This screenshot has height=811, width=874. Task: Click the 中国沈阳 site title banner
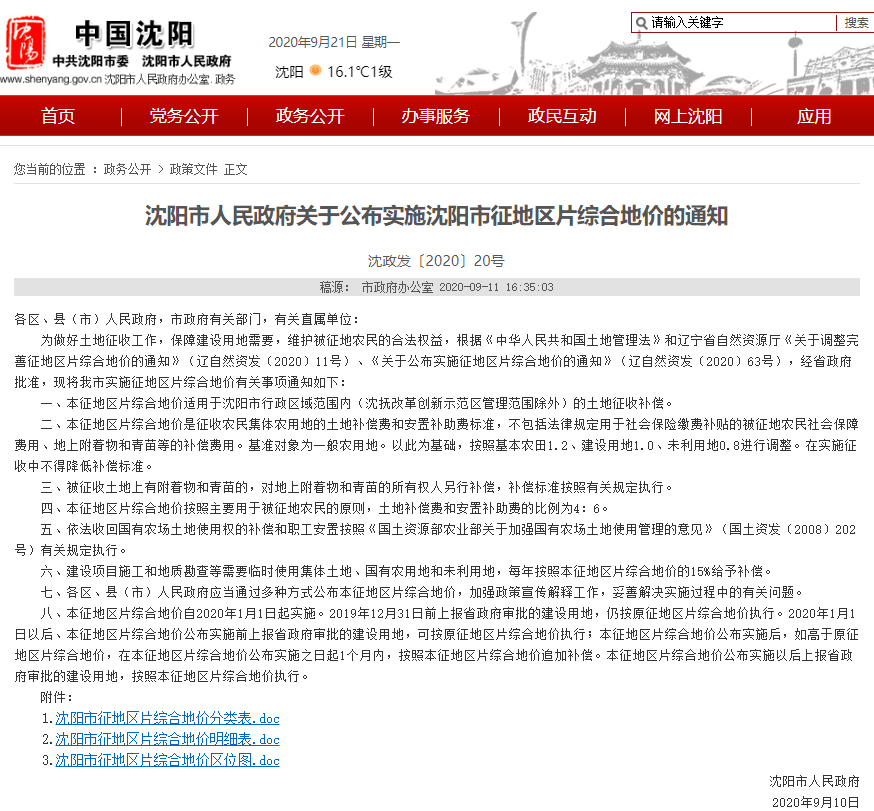coord(136,32)
